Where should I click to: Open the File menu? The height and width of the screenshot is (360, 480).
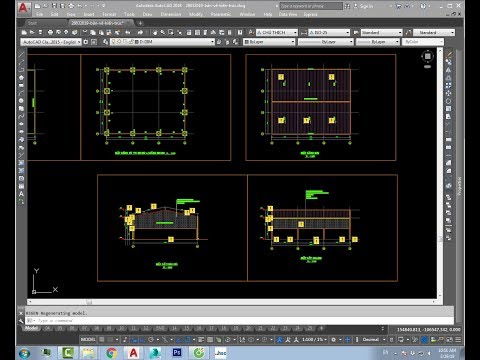point(39,14)
